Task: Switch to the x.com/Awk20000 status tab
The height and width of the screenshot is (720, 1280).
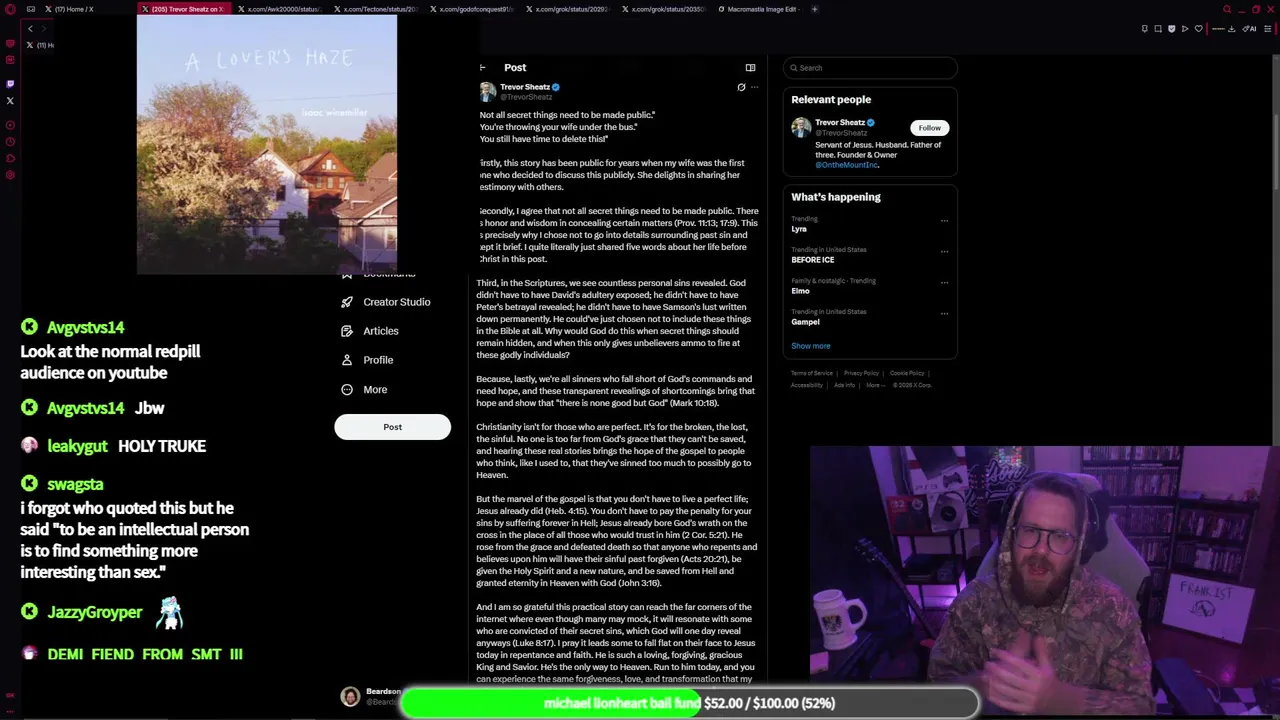Action: pyautogui.click(x=278, y=9)
